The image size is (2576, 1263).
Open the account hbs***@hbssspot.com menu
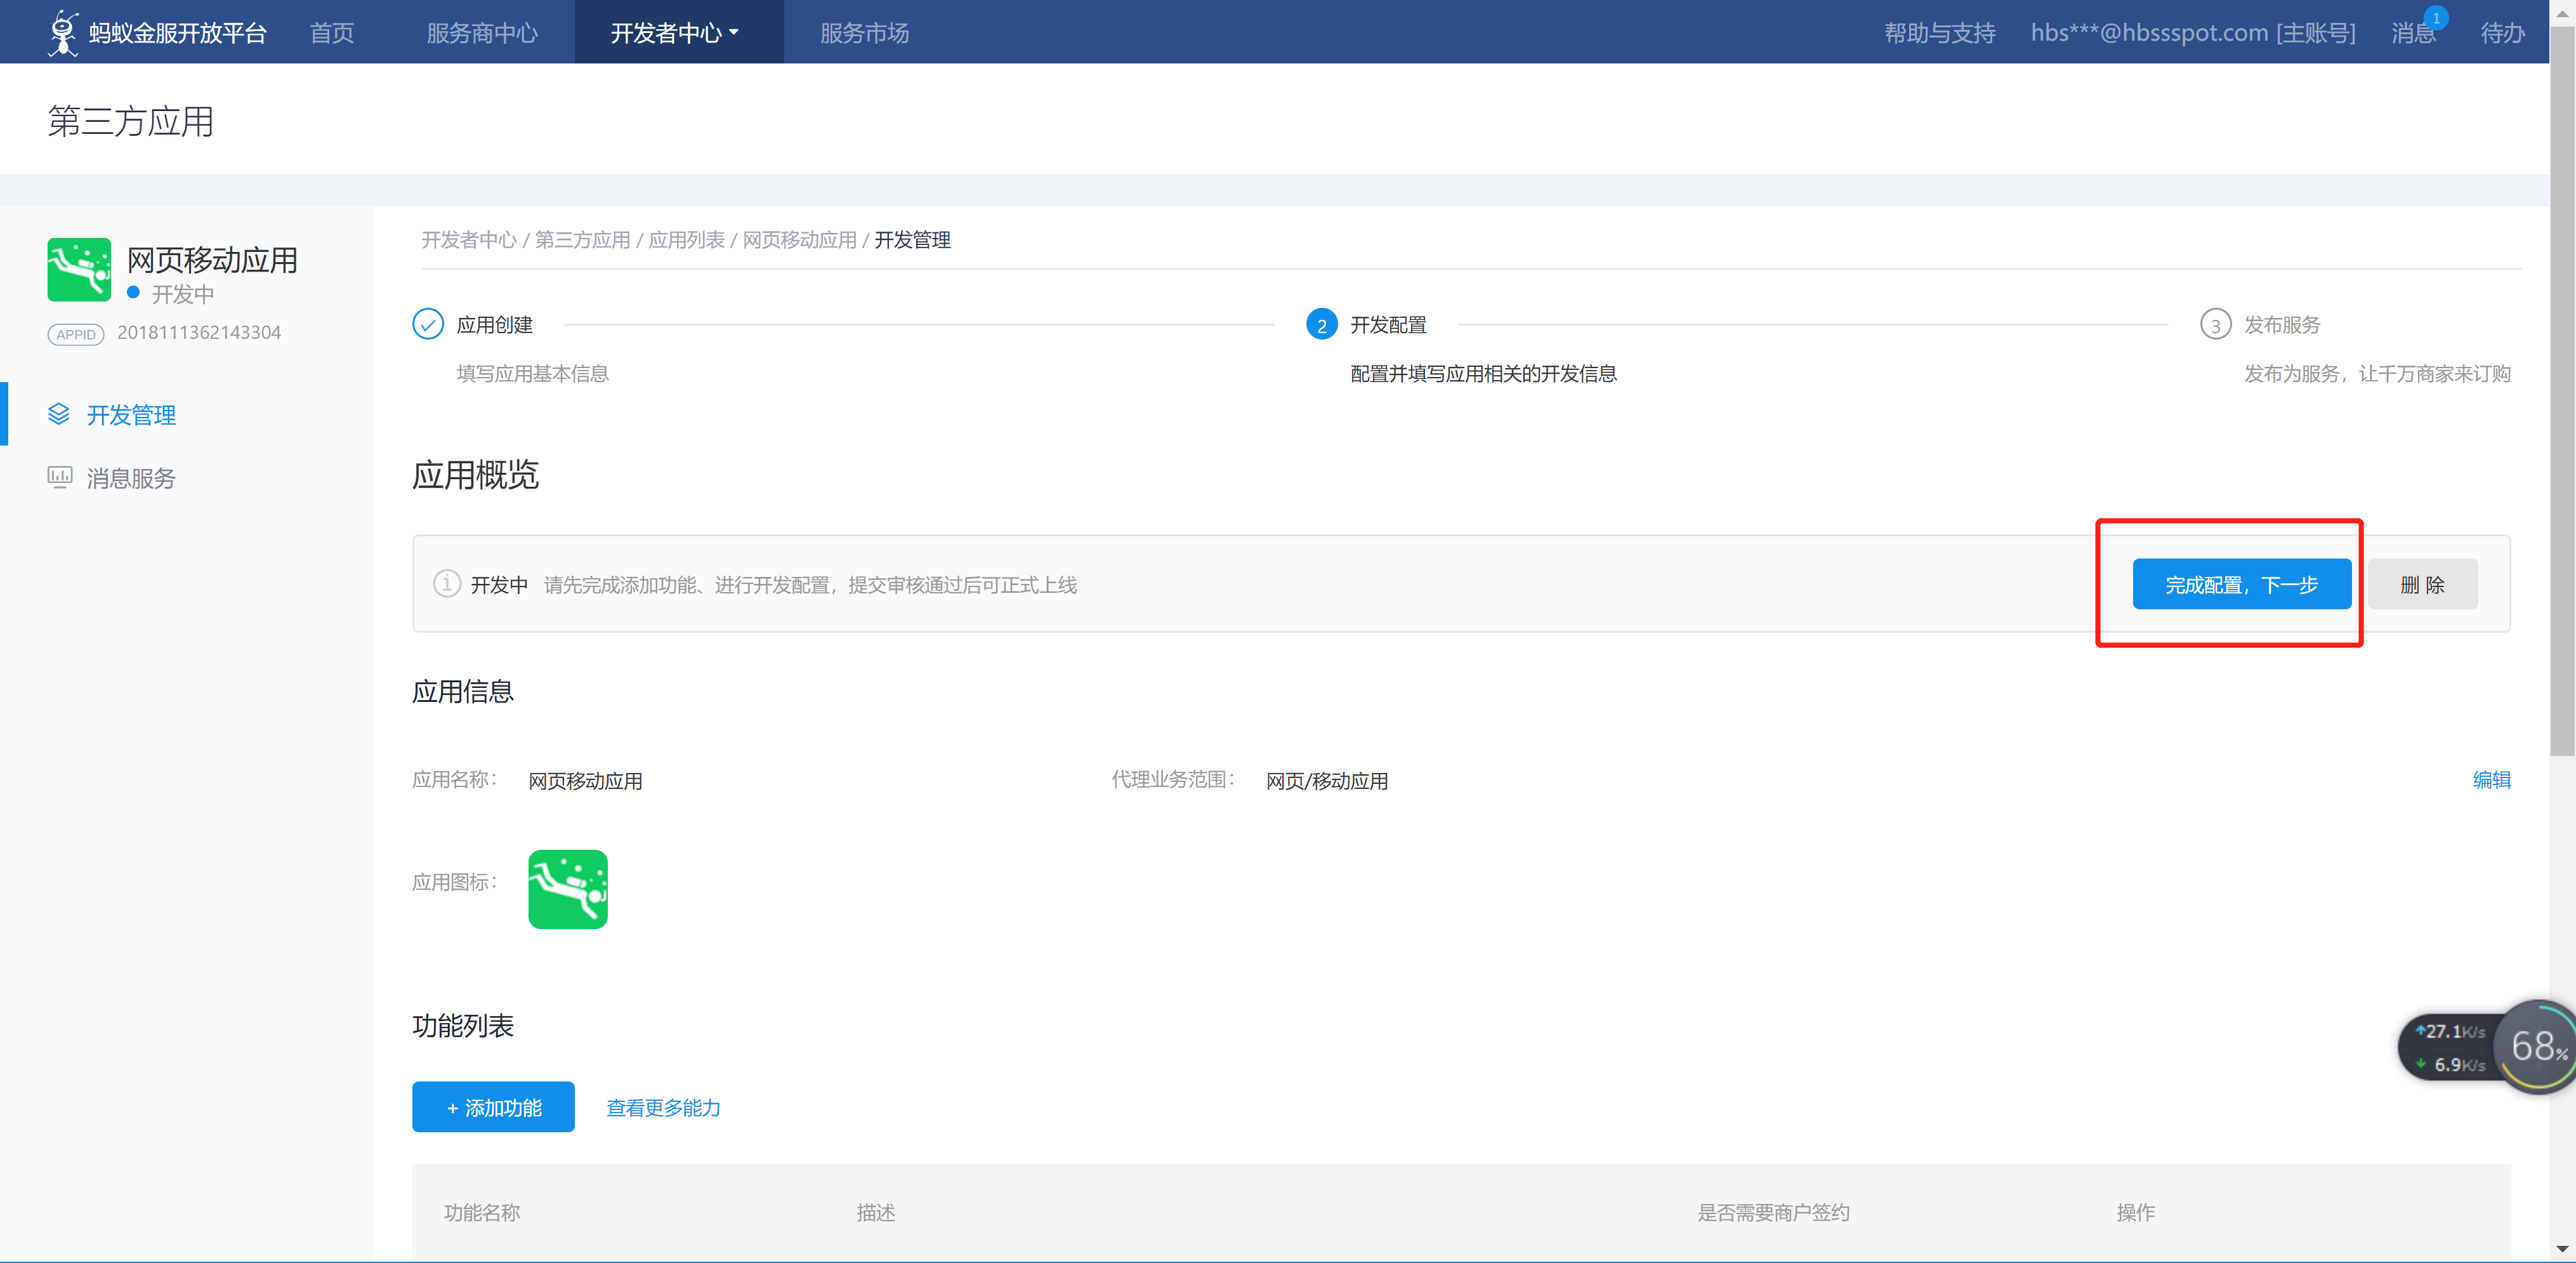click(2192, 33)
